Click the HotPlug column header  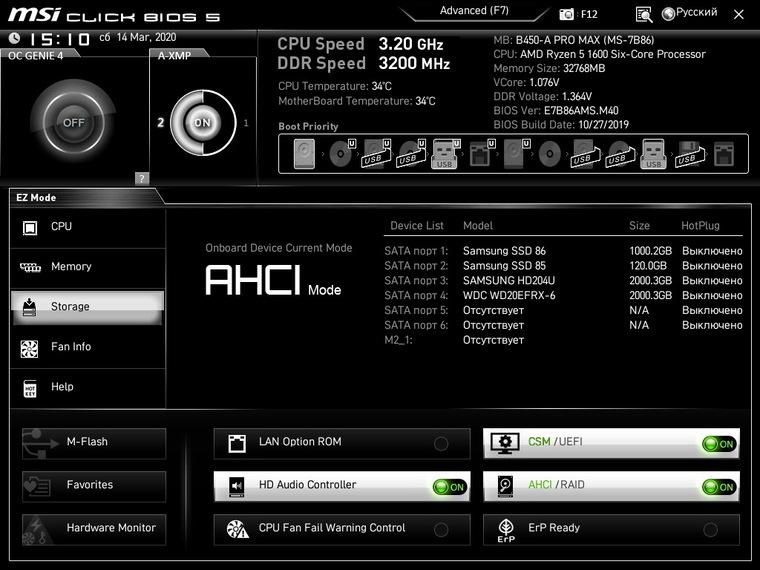(x=700, y=225)
